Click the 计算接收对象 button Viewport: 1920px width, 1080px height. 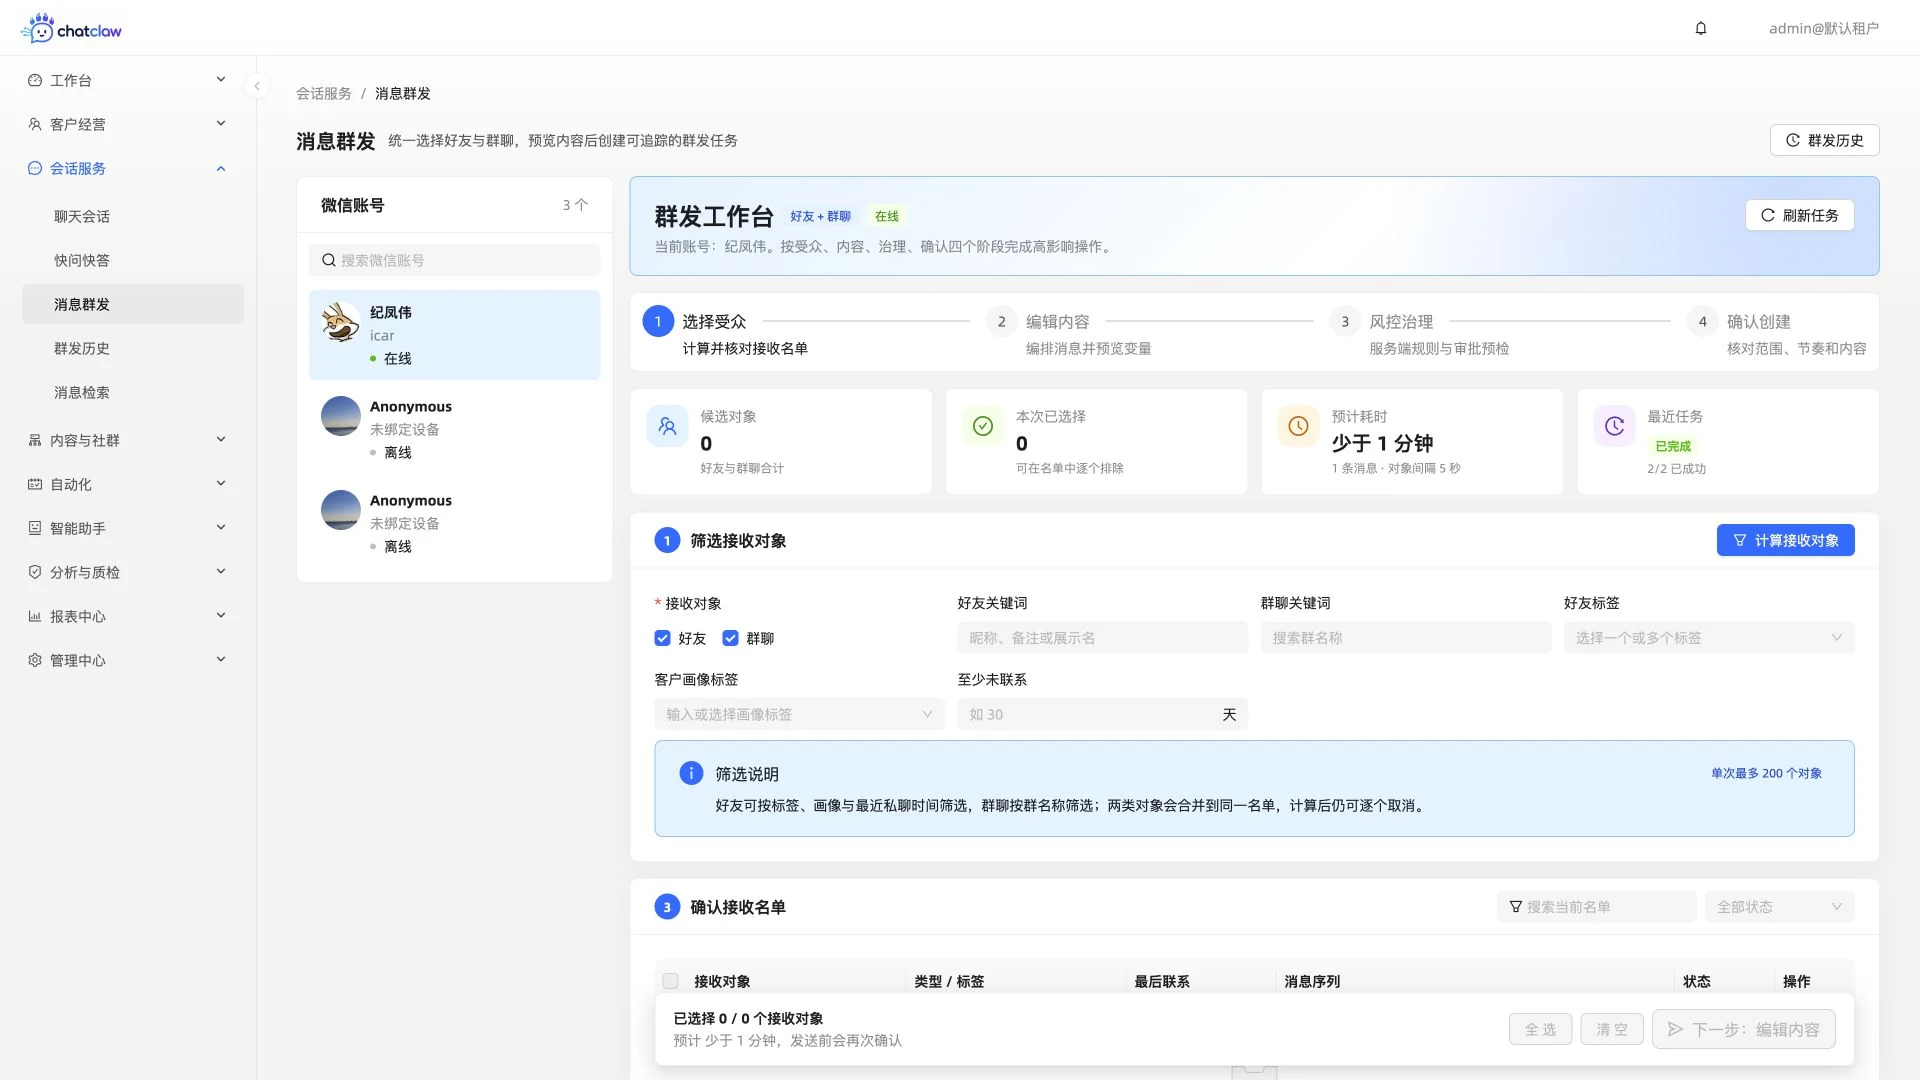click(1785, 540)
